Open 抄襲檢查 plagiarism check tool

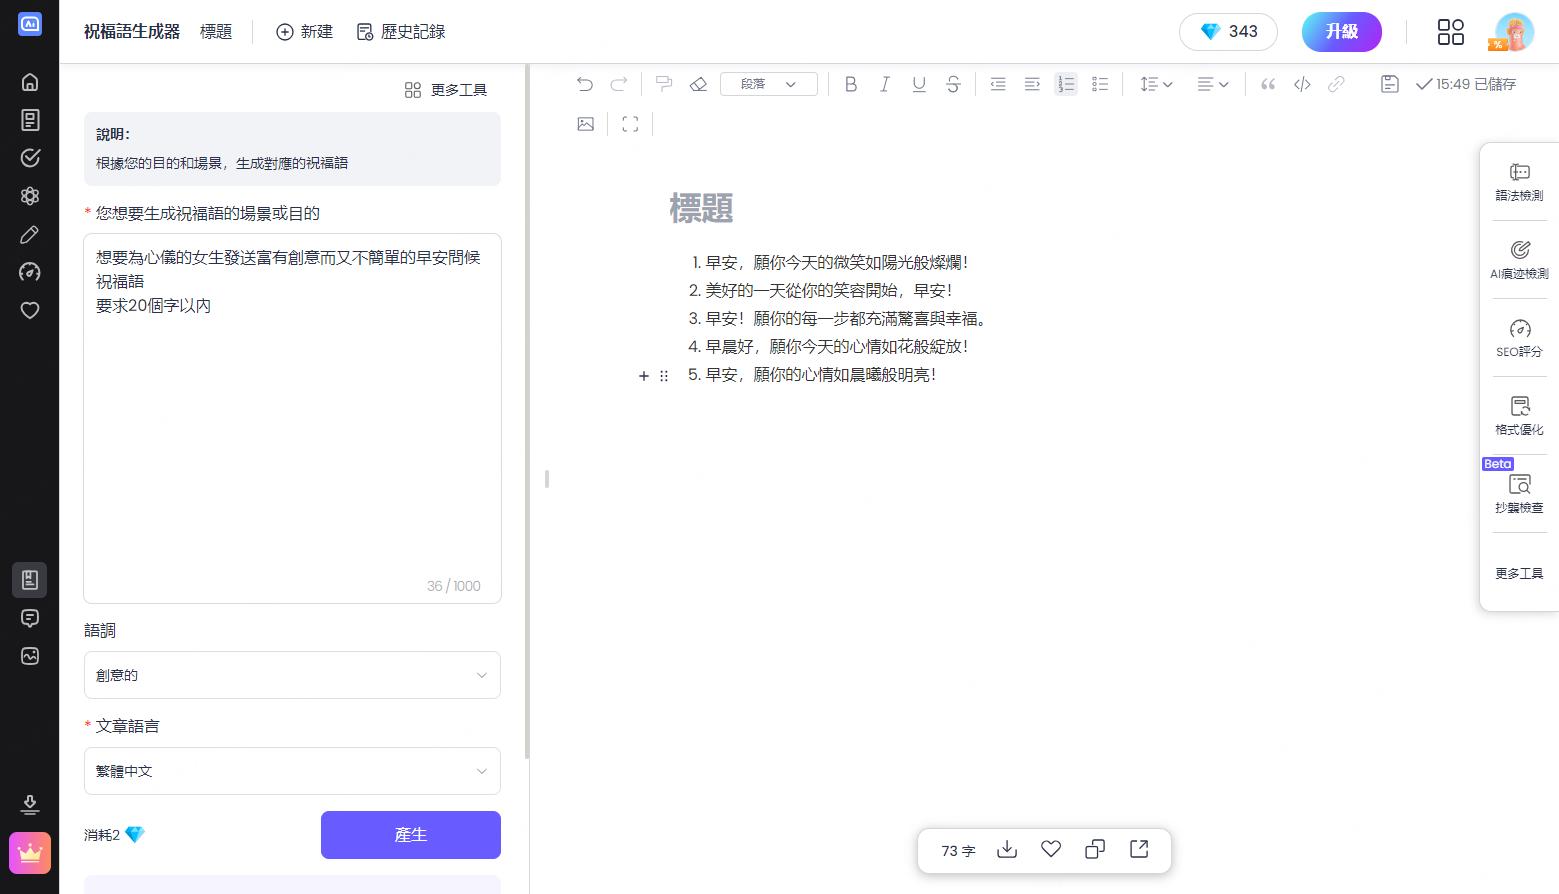pyautogui.click(x=1519, y=494)
